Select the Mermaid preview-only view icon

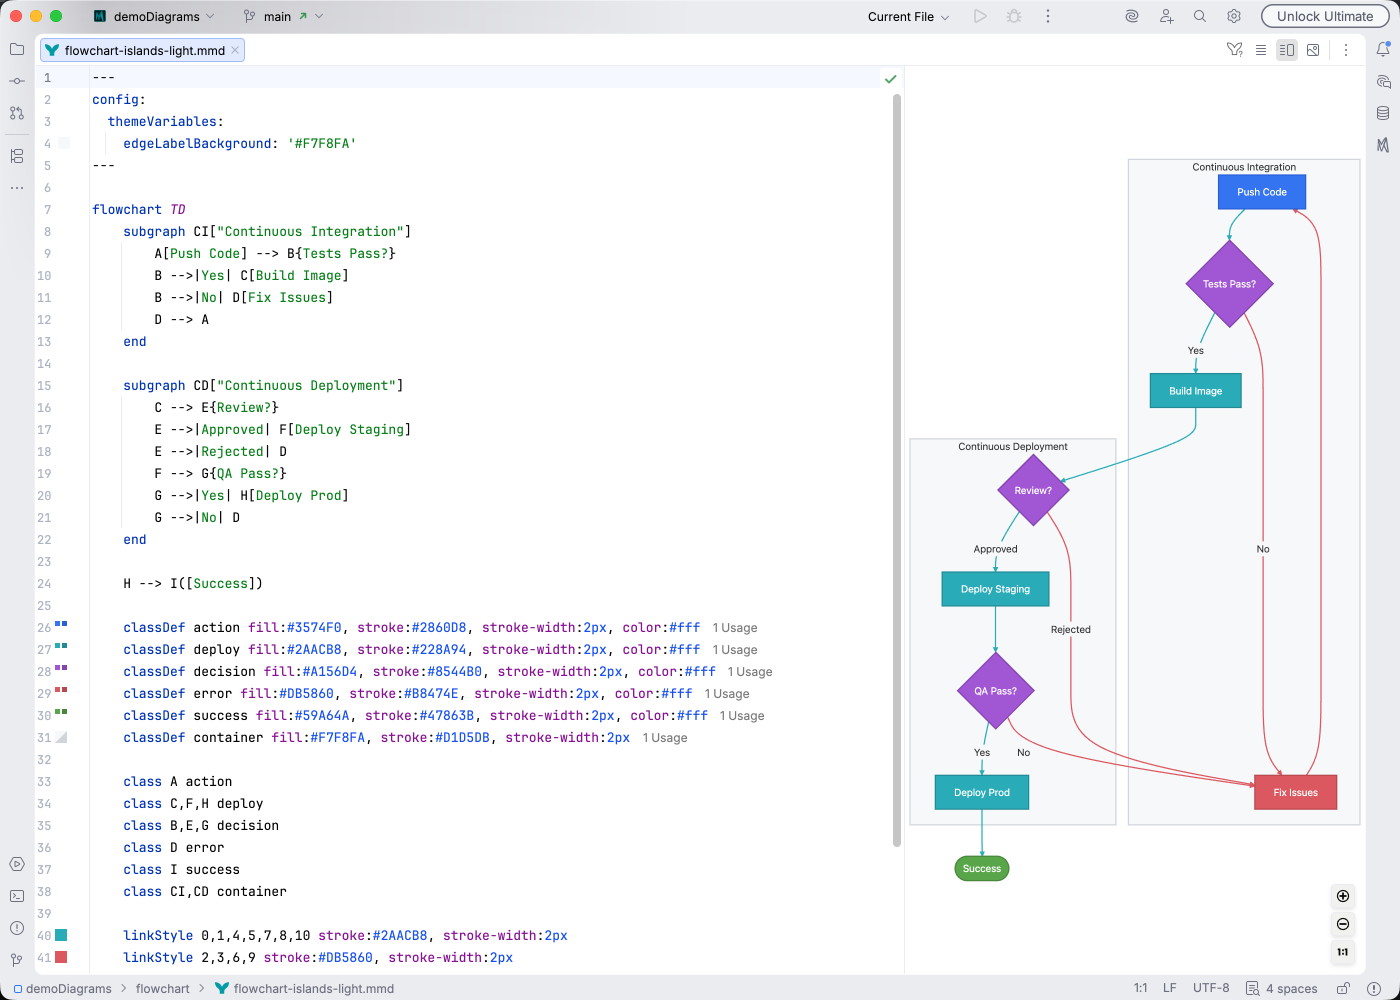pos(1313,49)
